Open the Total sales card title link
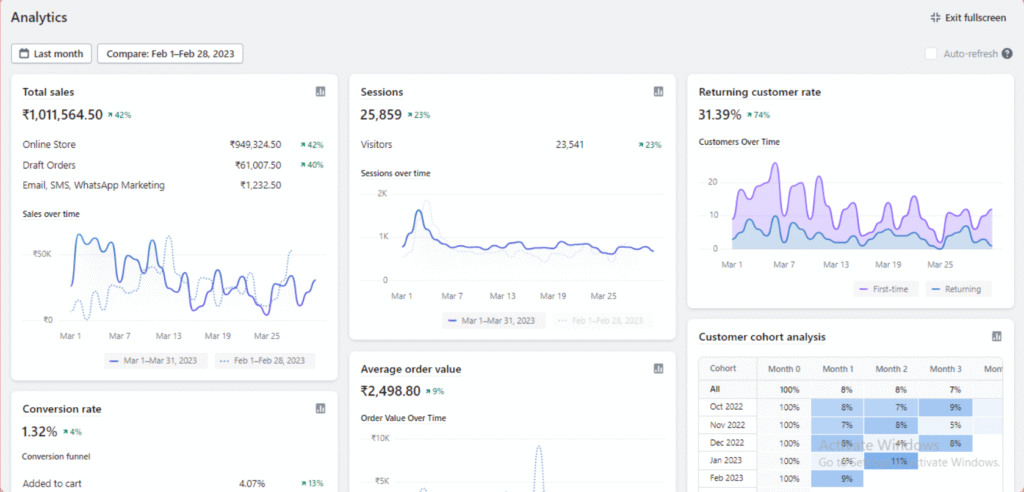 pyautogui.click(x=48, y=92)
